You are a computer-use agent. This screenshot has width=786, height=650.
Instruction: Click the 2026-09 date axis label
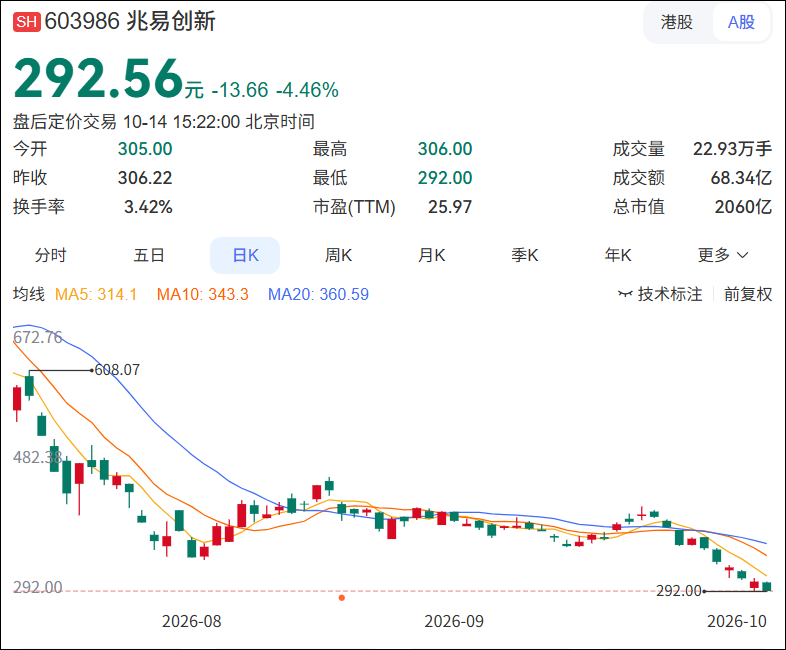(454, 621)
